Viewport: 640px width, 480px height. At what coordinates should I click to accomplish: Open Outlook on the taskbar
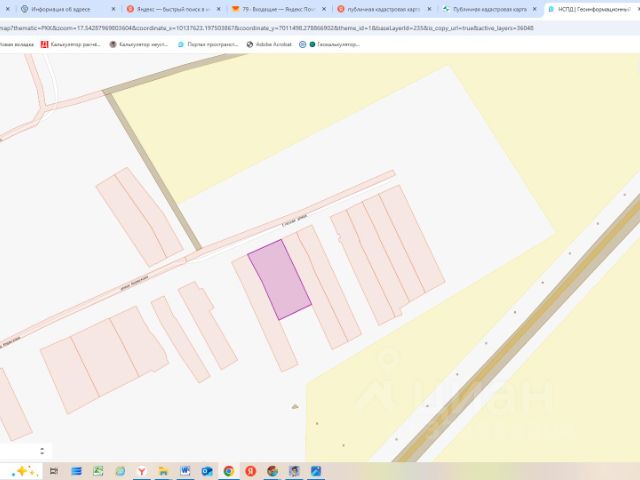[x=207, y=471]
